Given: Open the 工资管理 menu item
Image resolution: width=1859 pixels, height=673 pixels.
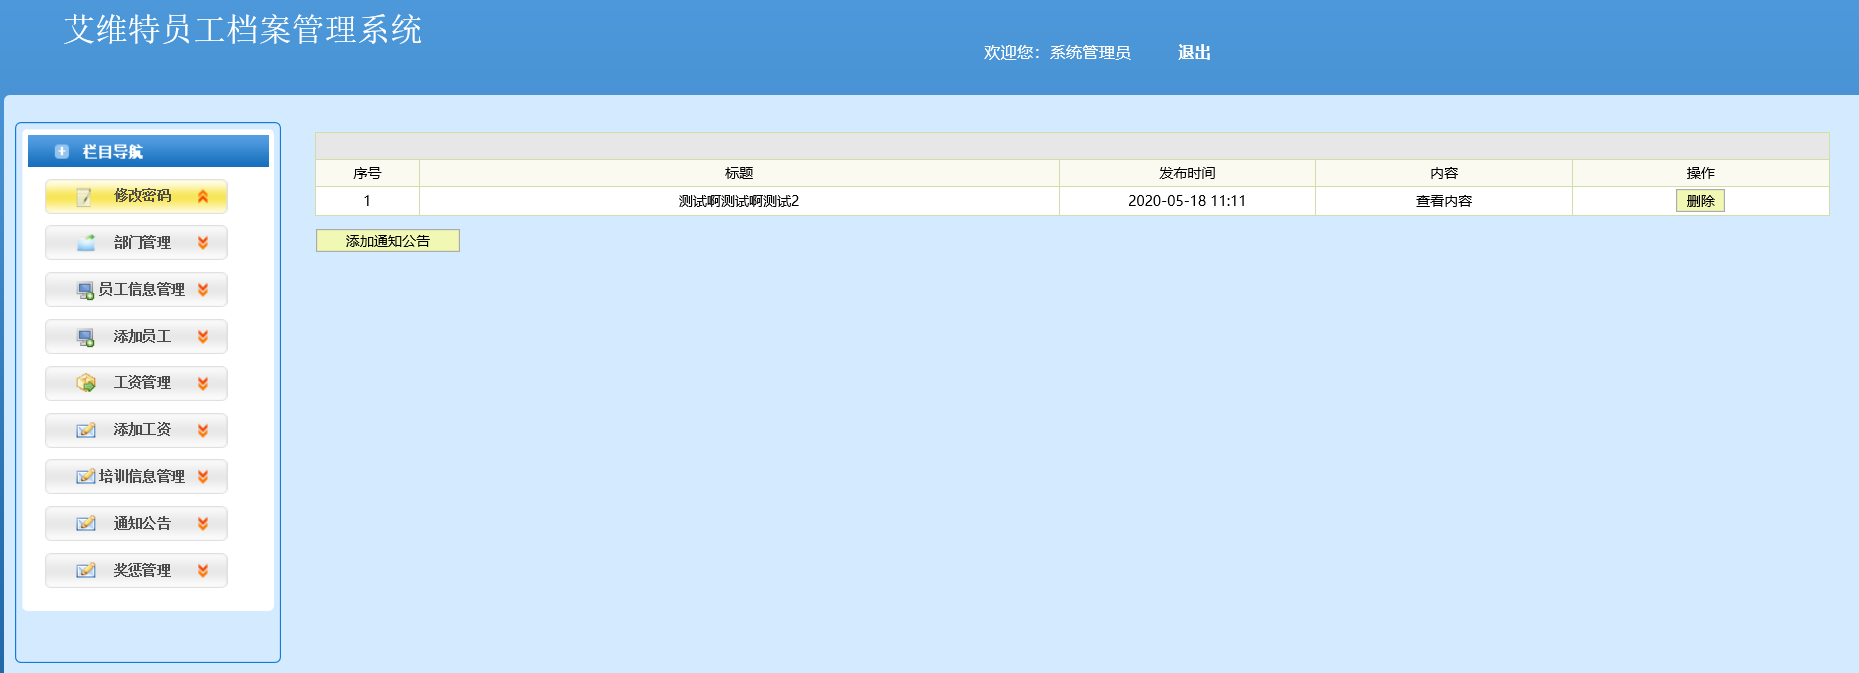Looking at the screenshot, I should [x=136, y=383].
